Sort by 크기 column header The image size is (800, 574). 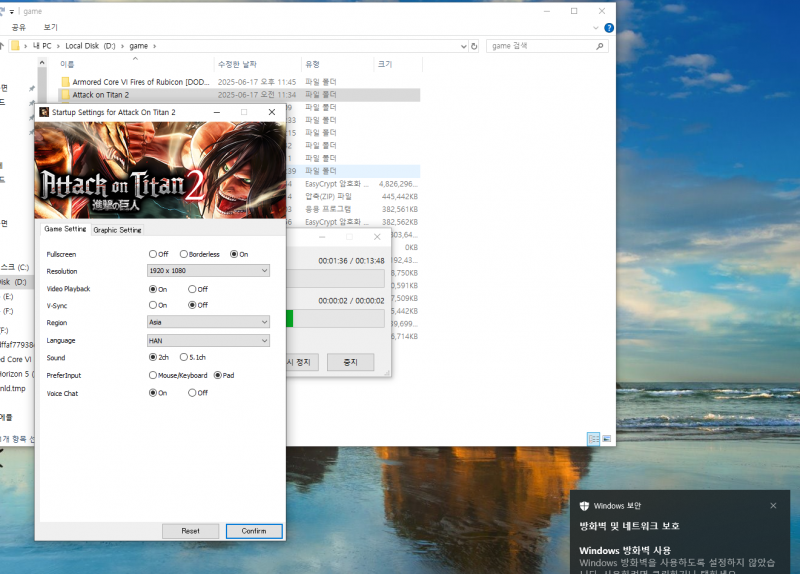(x=385, y=64)
